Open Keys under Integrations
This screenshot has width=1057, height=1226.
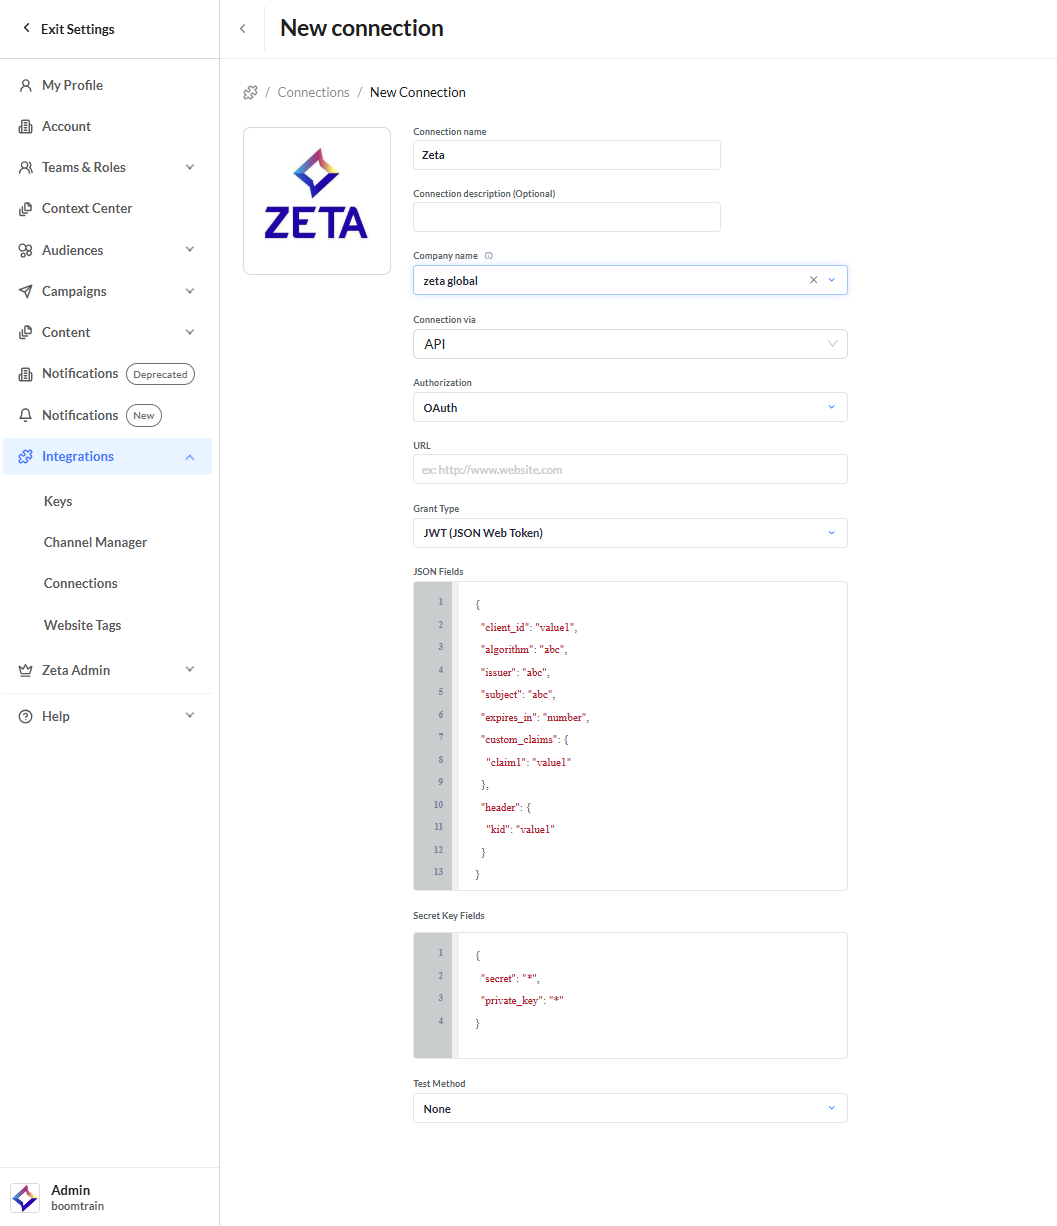(58, 501)
